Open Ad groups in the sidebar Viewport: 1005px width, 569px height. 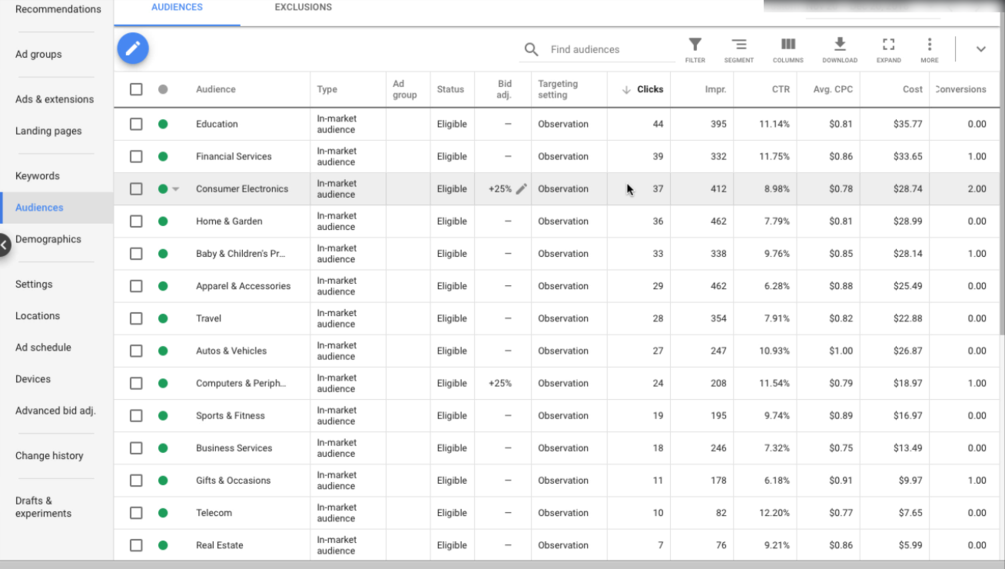point(38,54)
